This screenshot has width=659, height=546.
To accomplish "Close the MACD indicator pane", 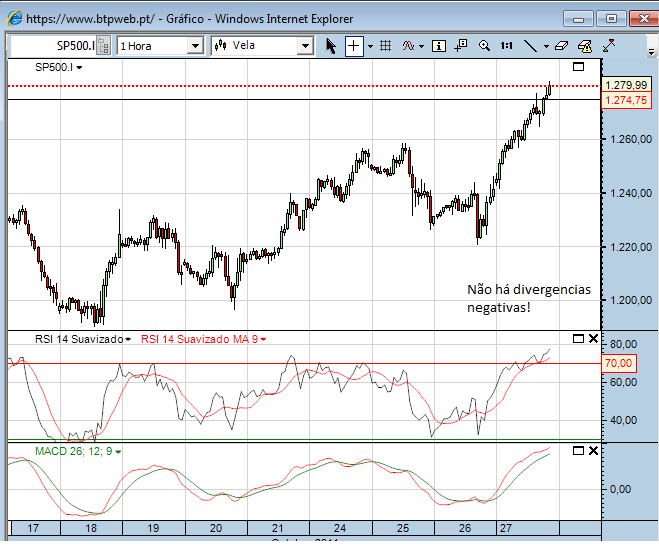I will [593, 451].
